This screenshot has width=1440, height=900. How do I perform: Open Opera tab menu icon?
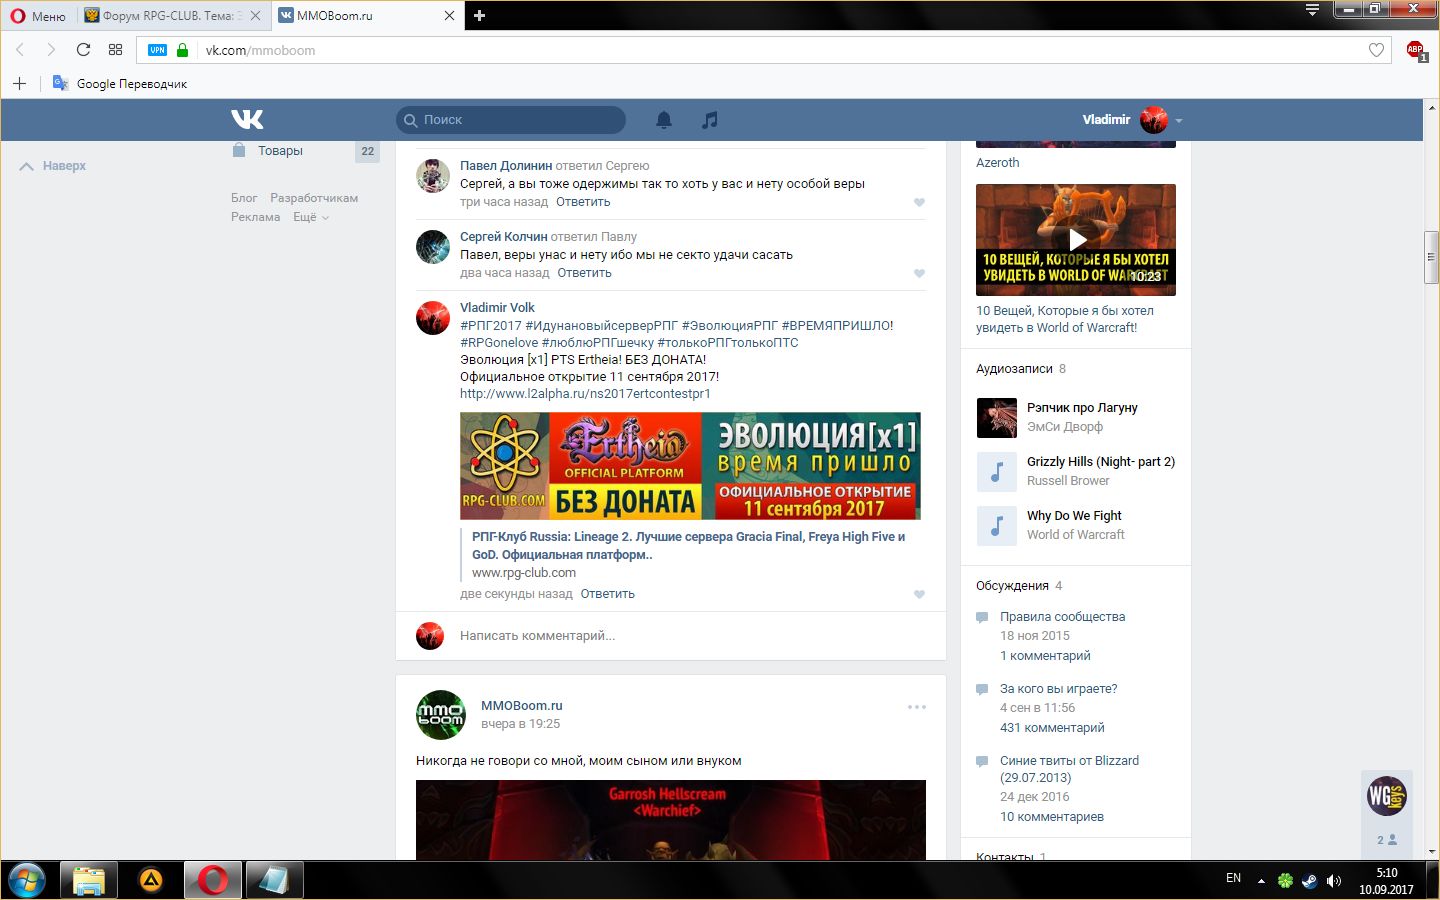[1313, 10]
